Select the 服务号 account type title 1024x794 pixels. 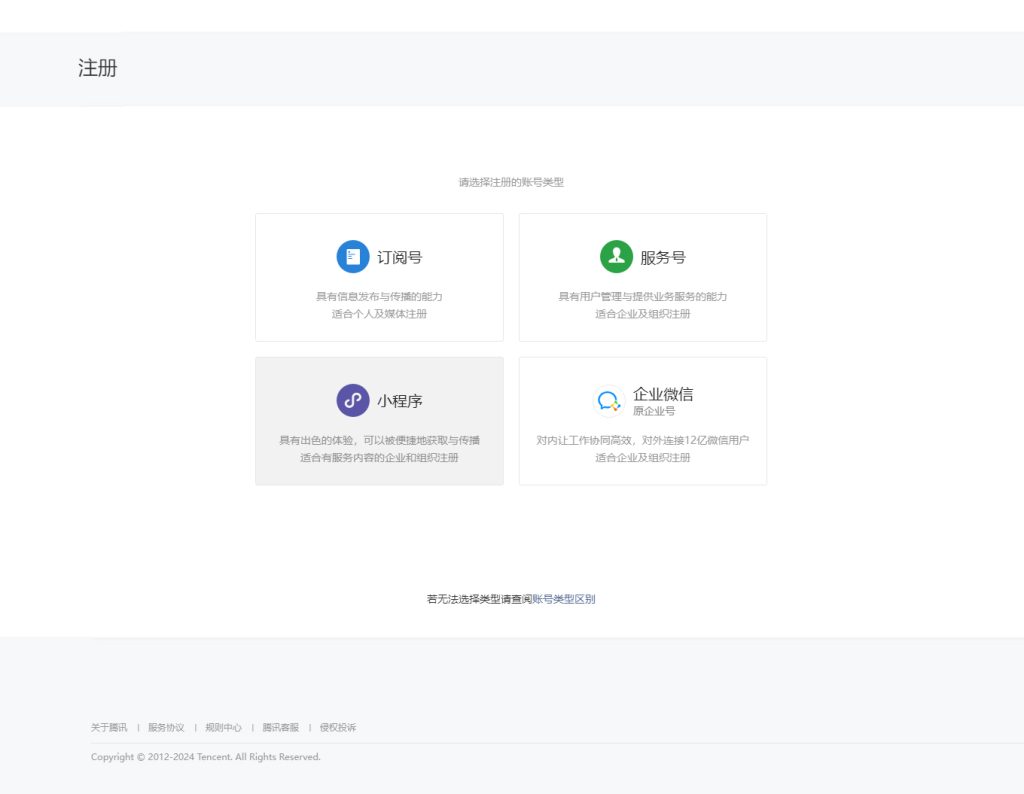(x=663, y=257)
